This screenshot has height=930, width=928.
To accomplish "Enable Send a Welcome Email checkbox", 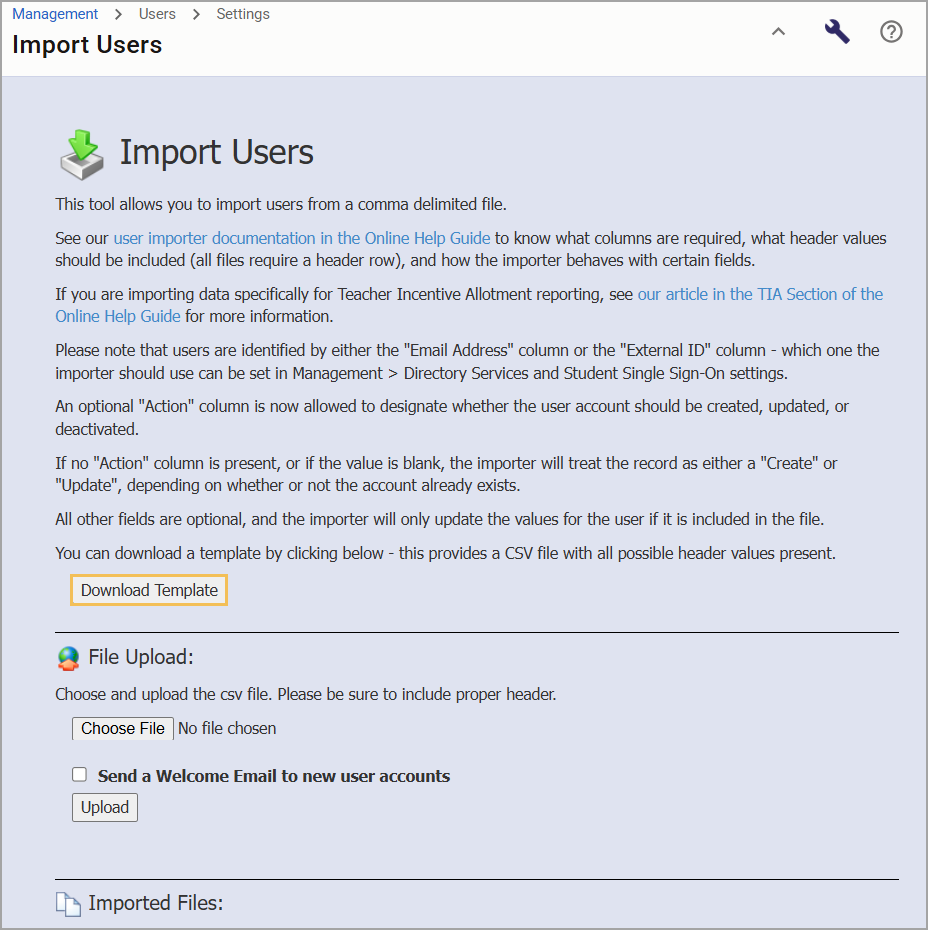I will [x=79, y=775].
